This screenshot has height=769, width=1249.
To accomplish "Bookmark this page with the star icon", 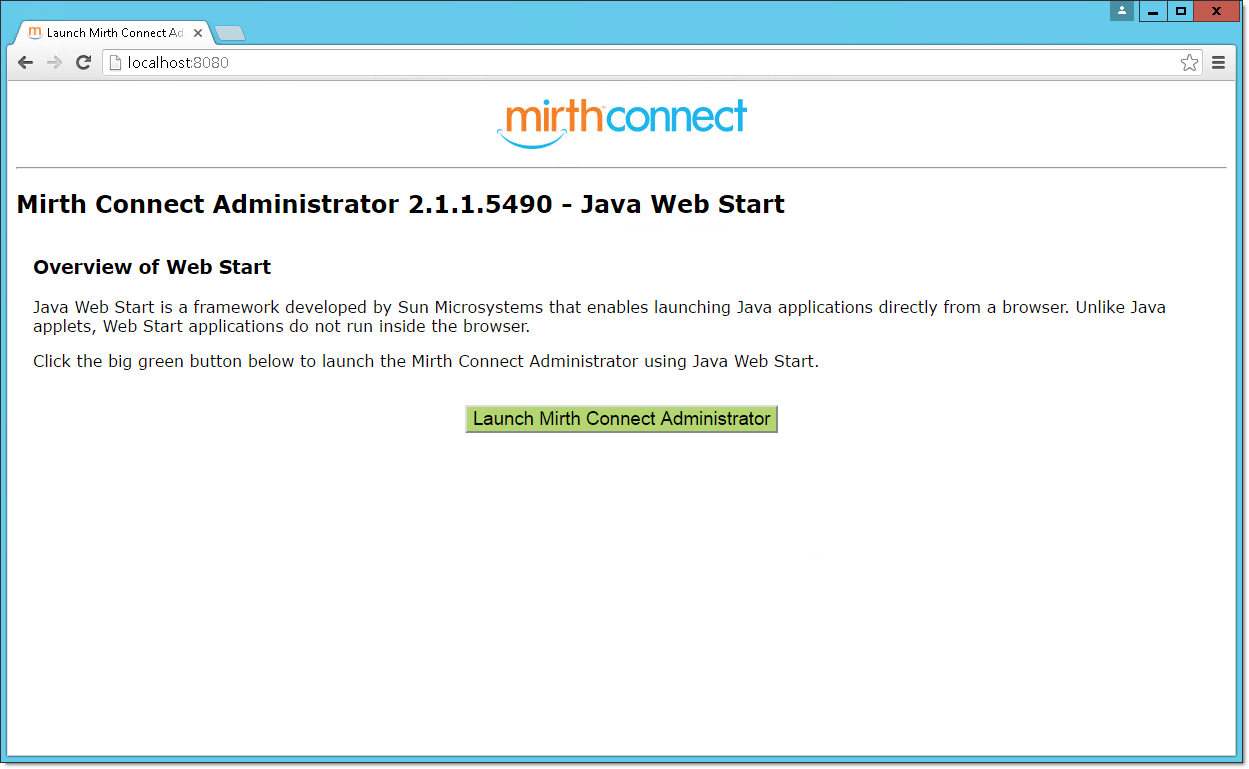I will point(1189,63).
